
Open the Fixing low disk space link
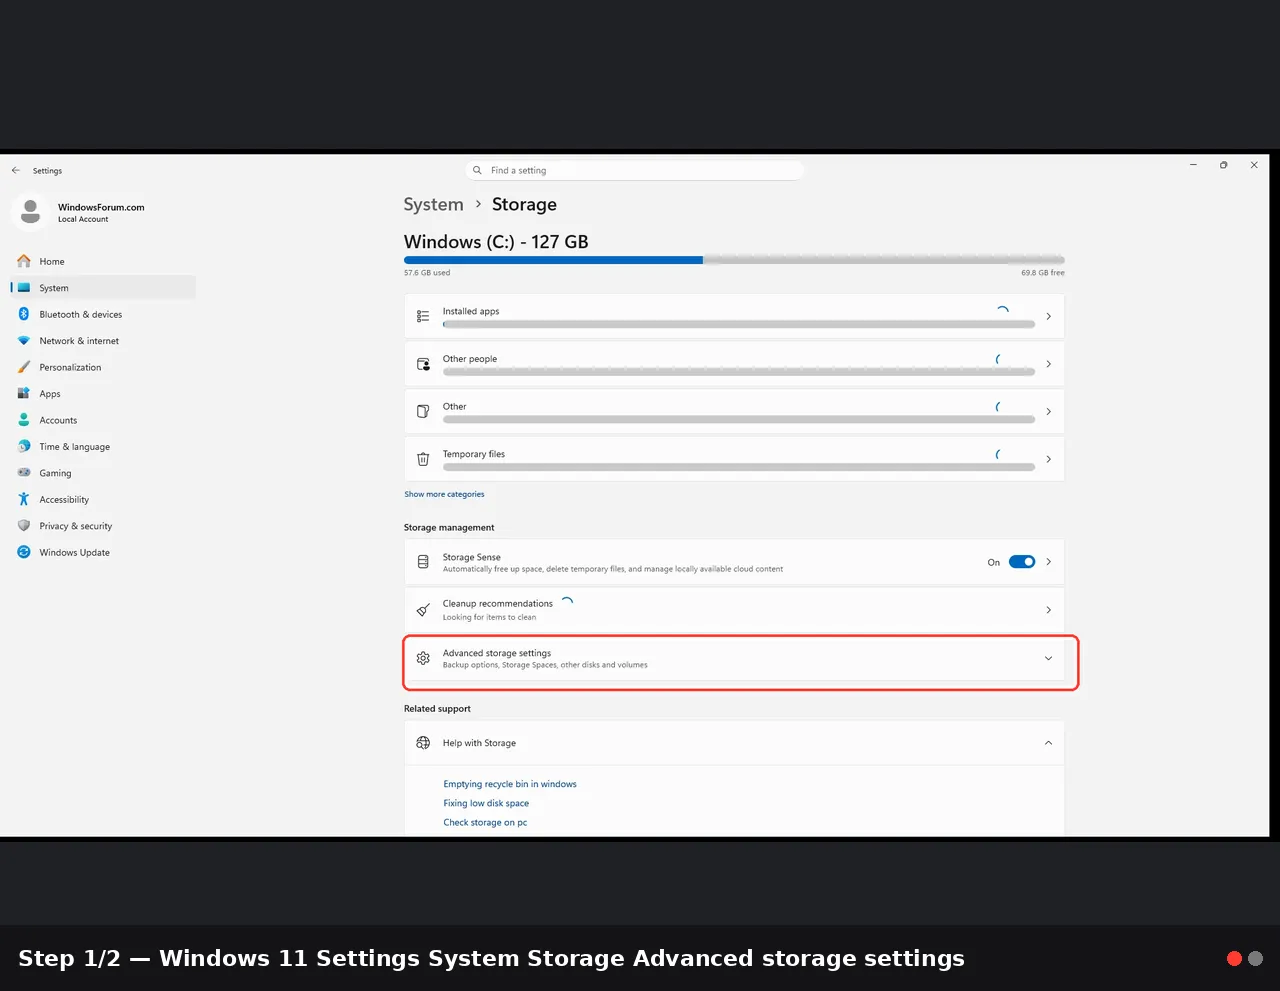pos(486,803)
